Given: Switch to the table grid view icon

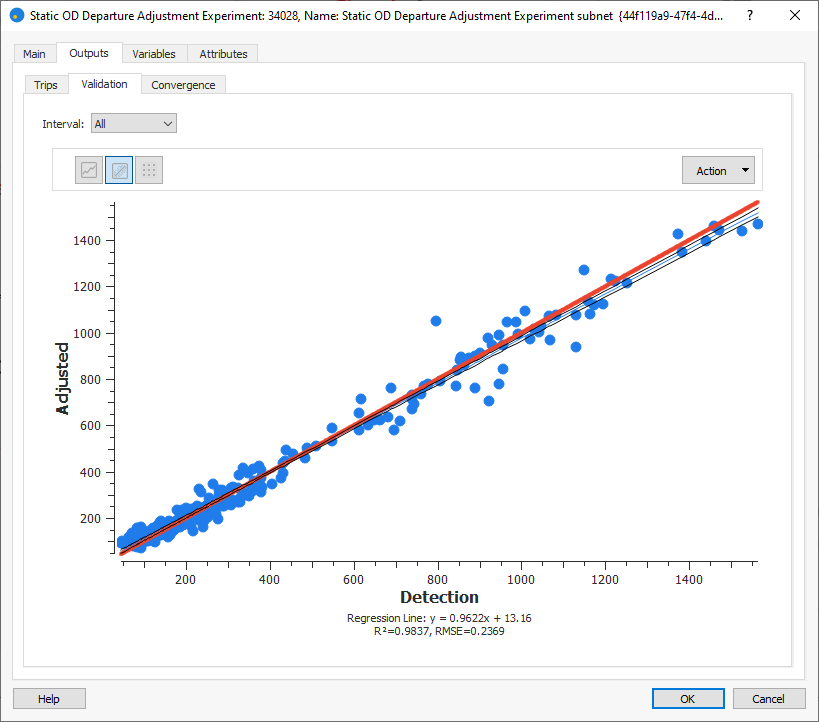Looking at the screenshot, I should [149, 170].
